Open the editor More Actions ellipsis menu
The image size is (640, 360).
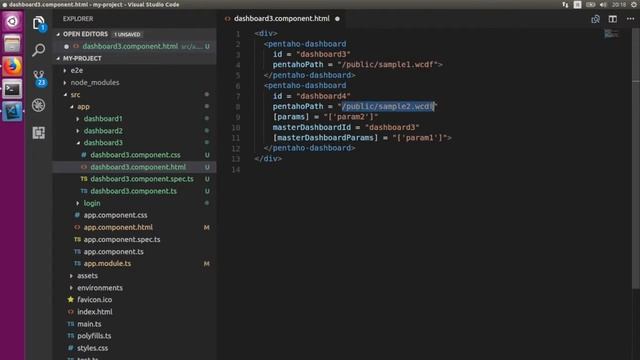630,19
